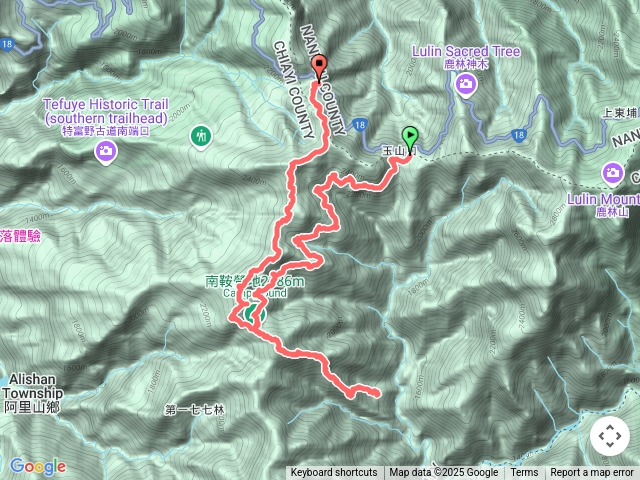Click Report a map error

pos(591,473)
